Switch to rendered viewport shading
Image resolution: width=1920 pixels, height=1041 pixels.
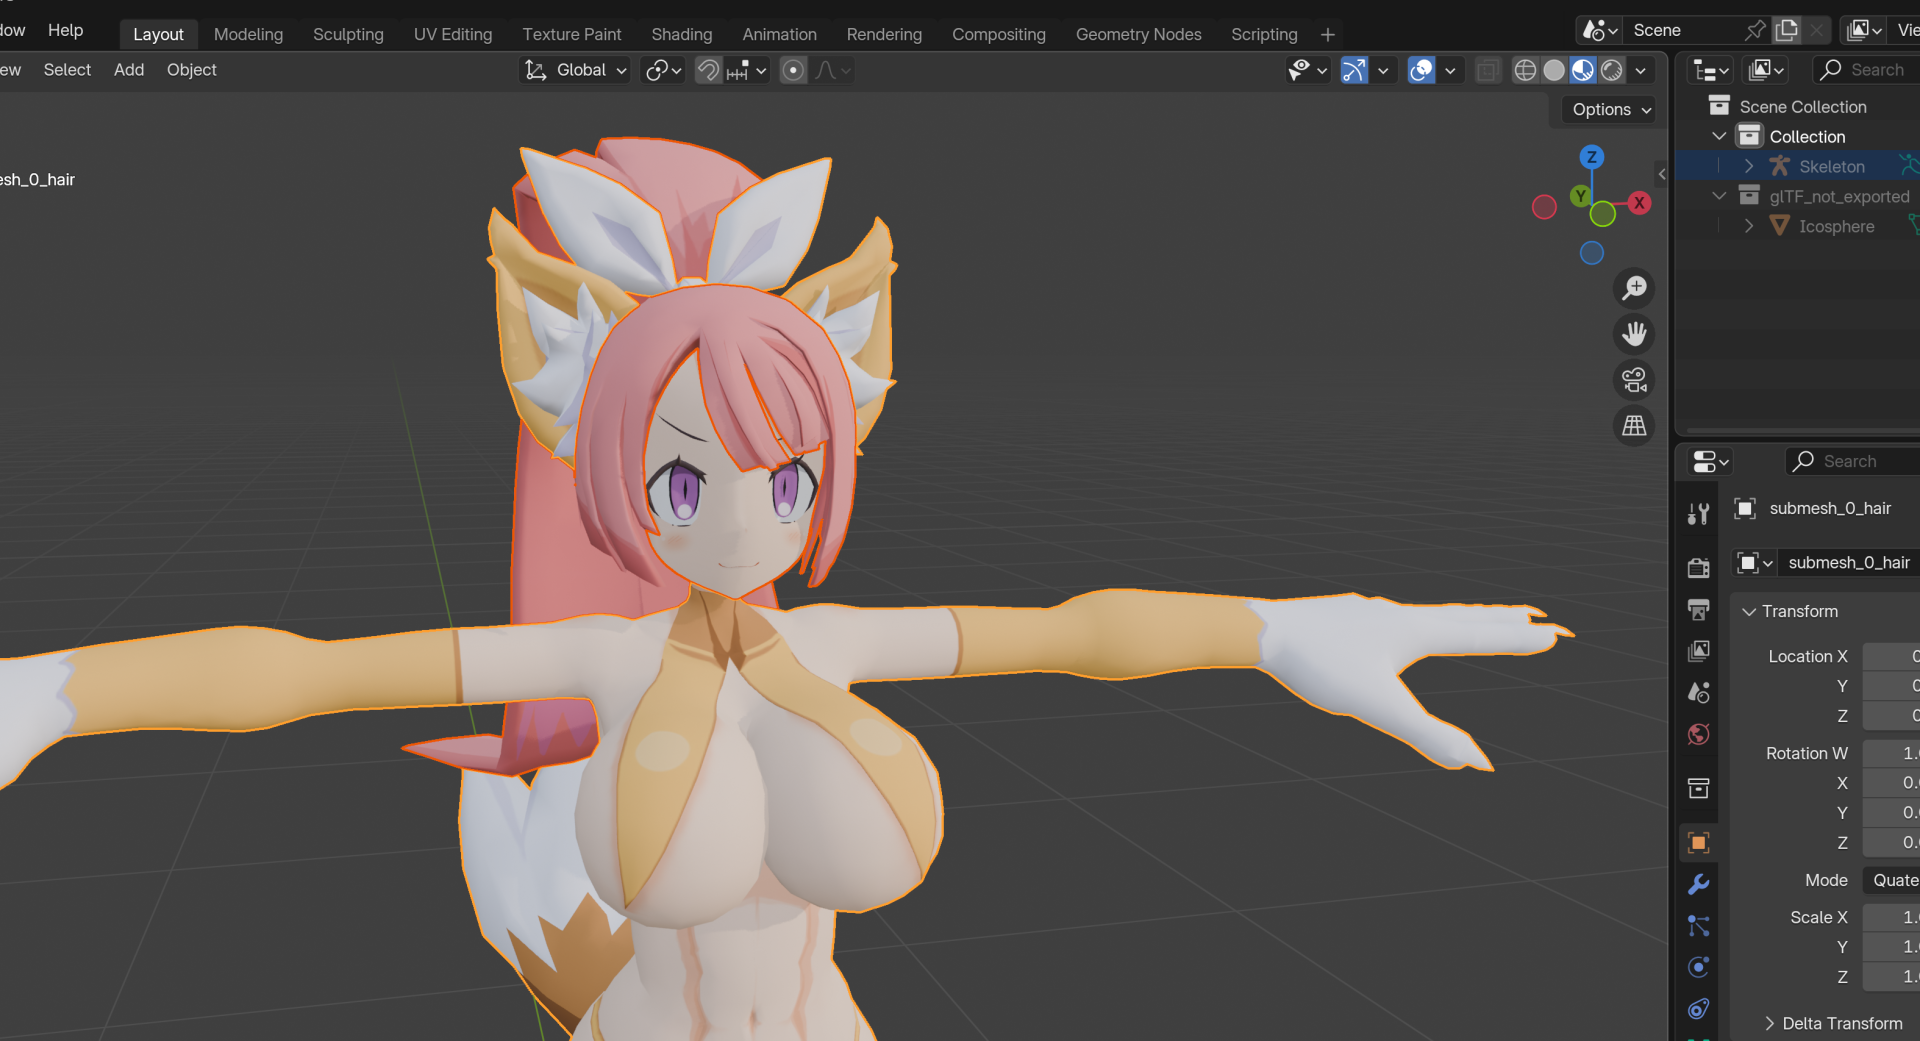1612,70
